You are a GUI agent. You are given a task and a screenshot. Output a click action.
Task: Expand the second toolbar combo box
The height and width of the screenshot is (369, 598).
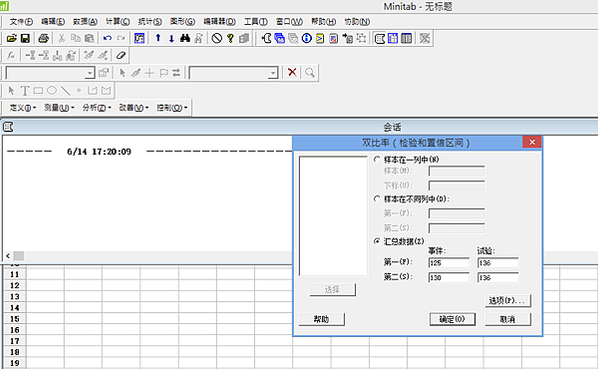273,72
